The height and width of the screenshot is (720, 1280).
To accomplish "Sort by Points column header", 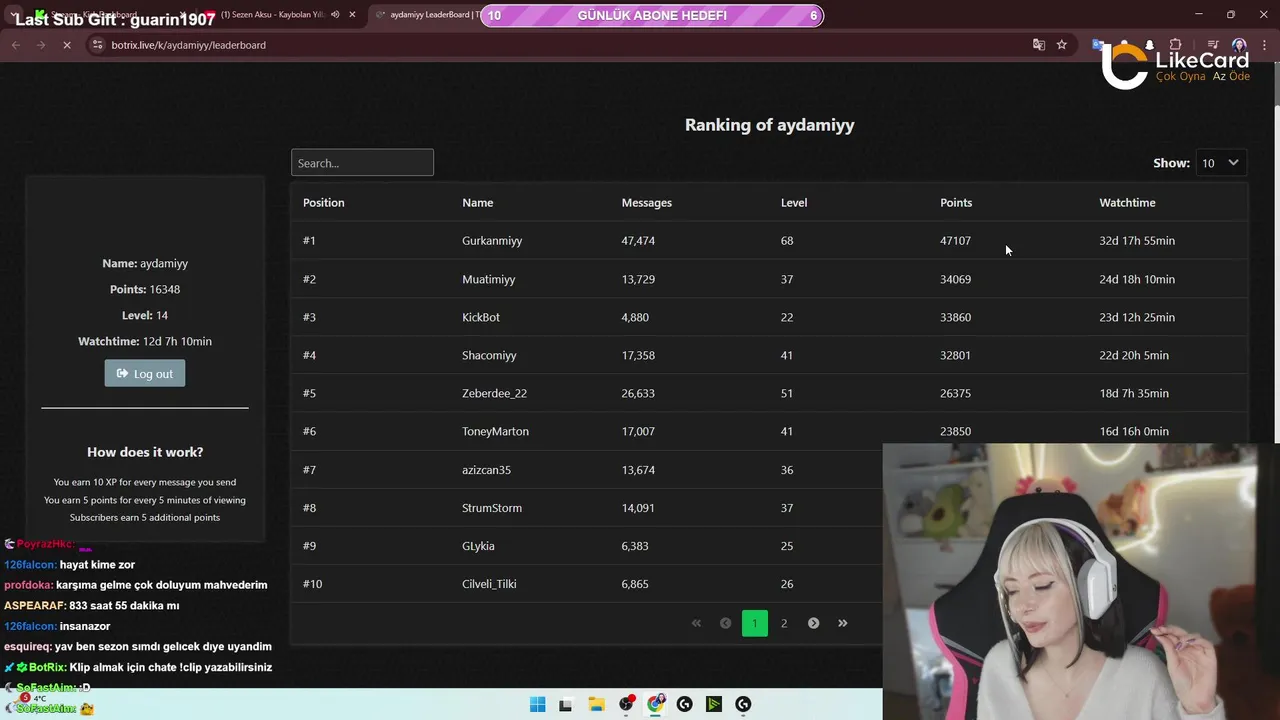I will (956, 202).
